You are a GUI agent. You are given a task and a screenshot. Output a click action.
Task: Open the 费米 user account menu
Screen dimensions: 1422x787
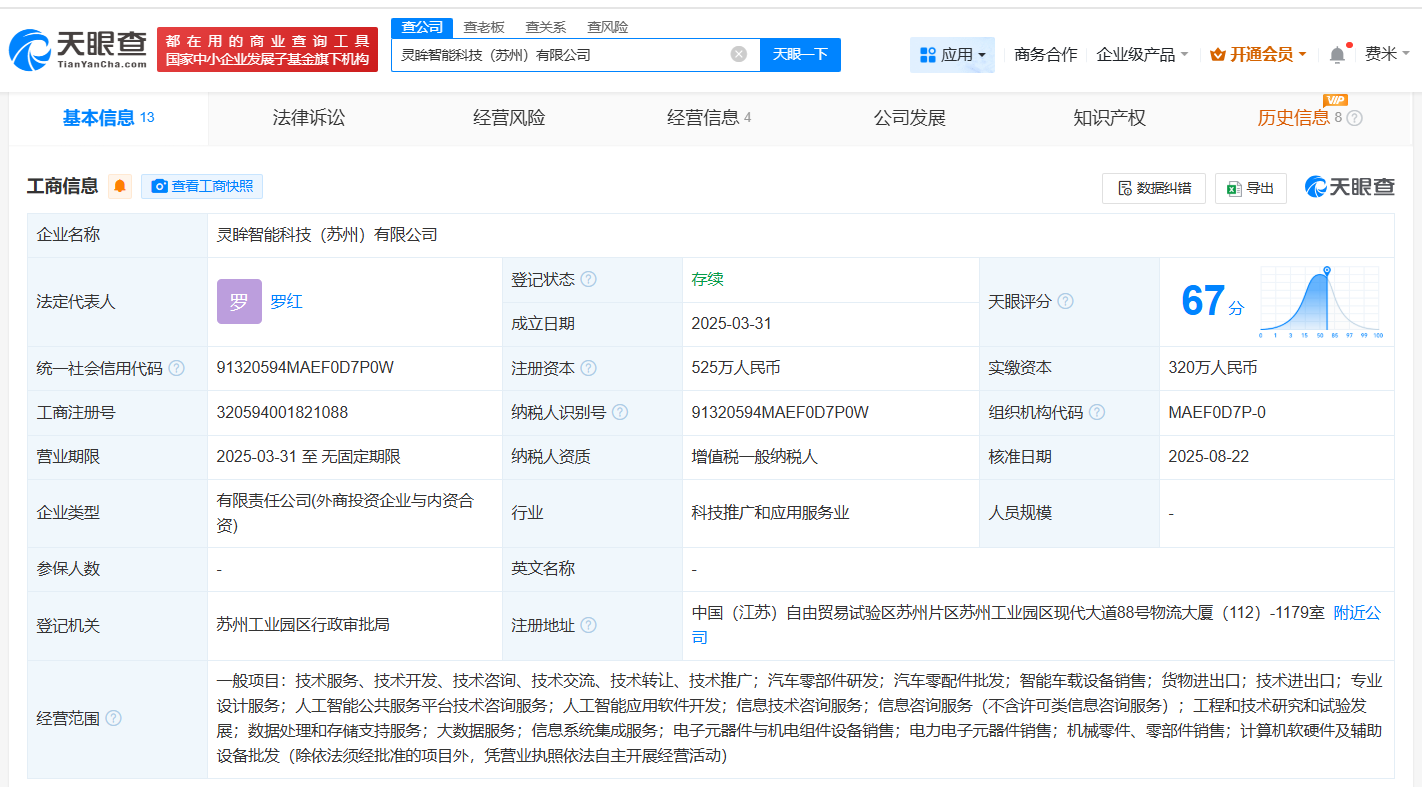[x=1387, y=54]
